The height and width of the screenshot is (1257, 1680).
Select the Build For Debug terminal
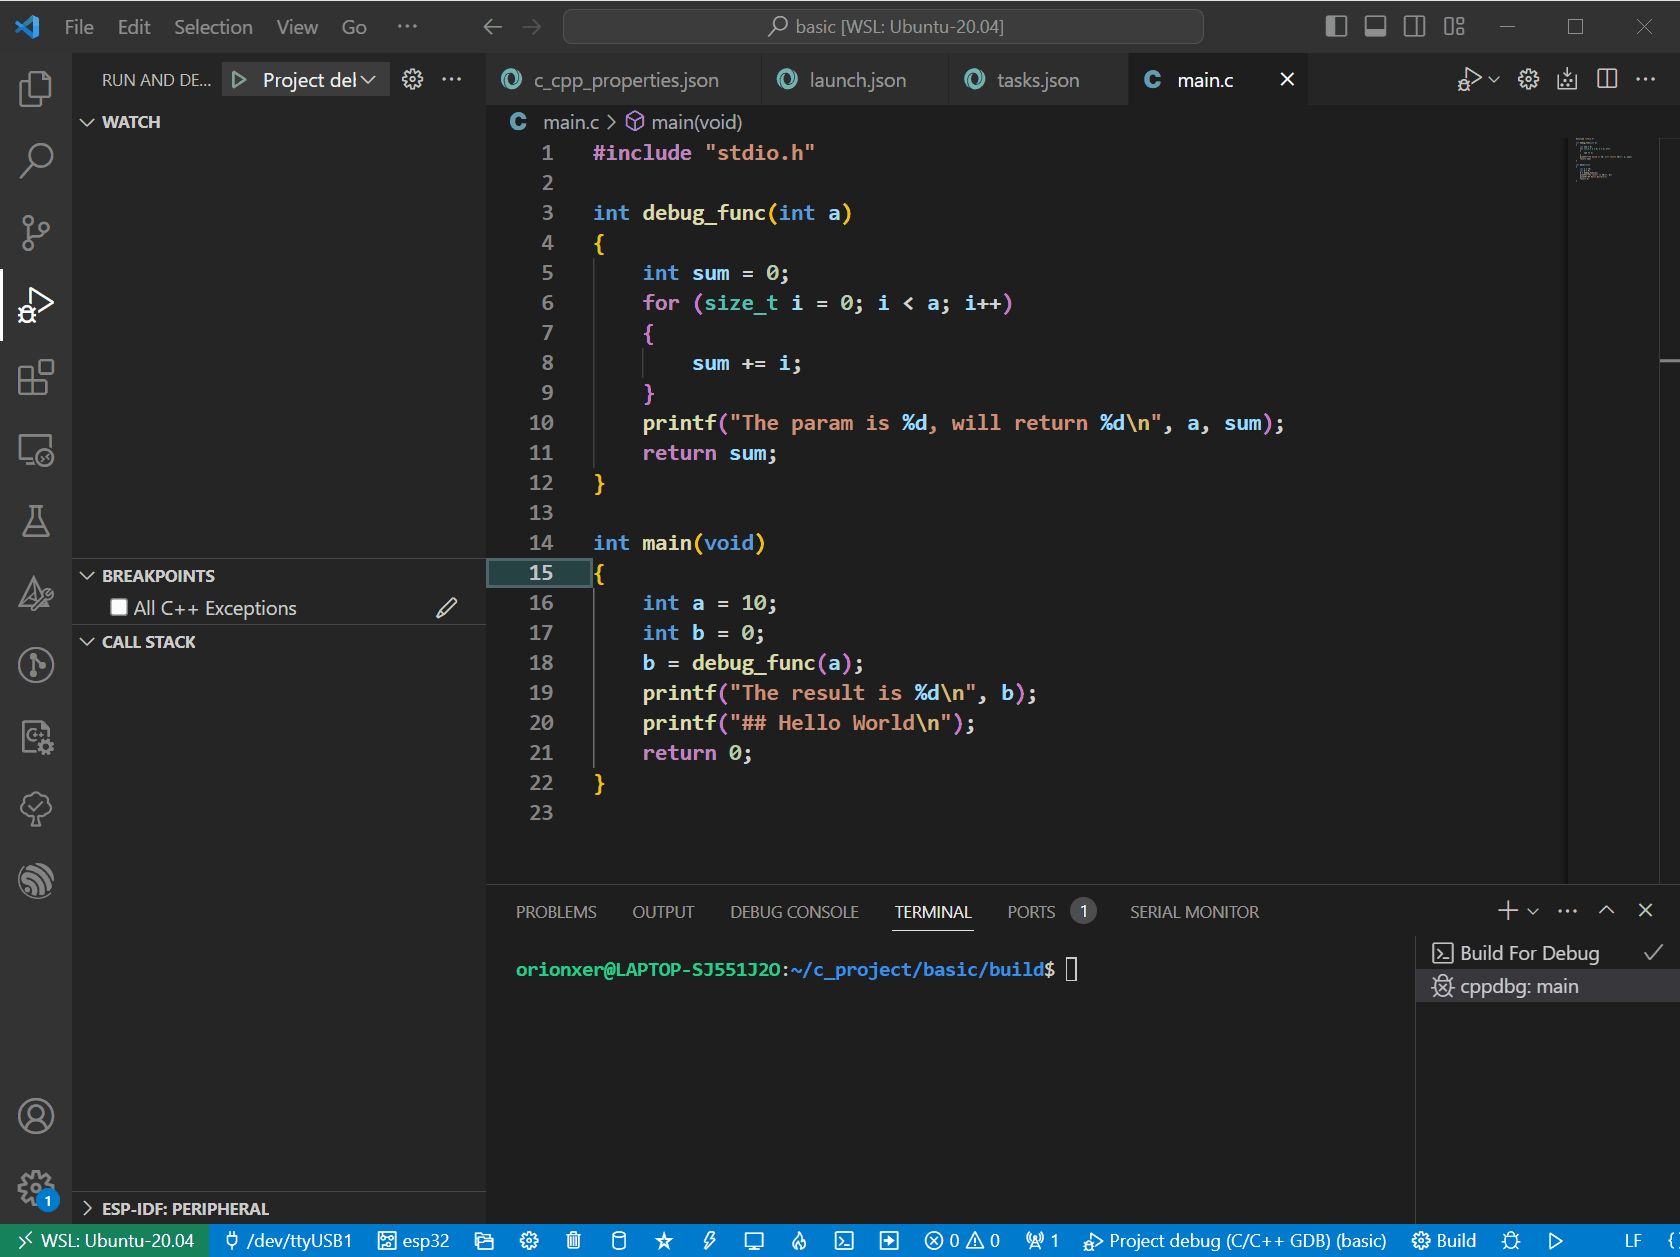pyautogui.click(x=1547, y=953)
